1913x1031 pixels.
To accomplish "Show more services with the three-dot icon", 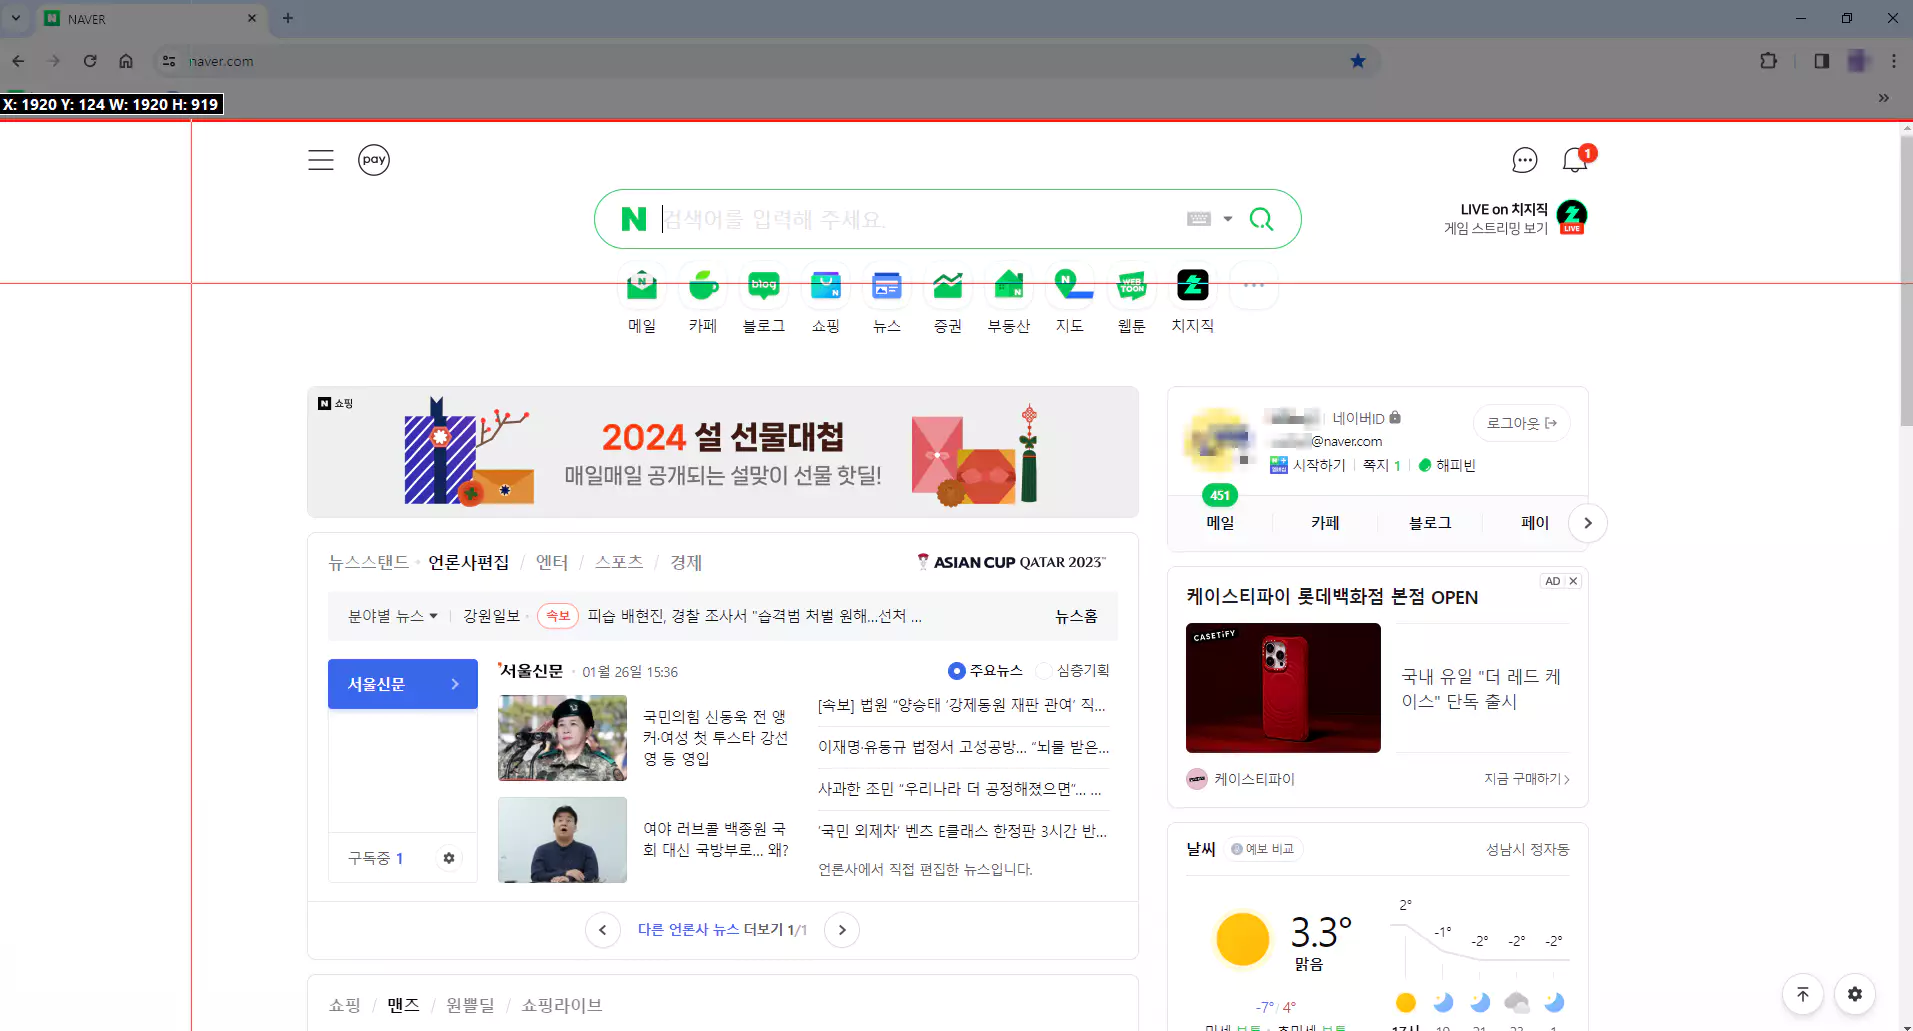I will 1254,285.
